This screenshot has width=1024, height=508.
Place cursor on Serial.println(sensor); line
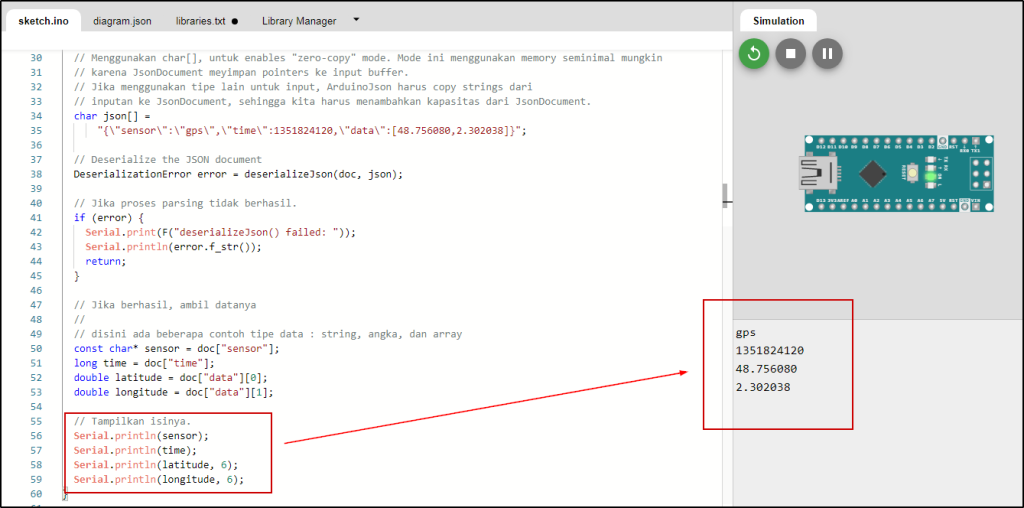[x=141, y=436]
